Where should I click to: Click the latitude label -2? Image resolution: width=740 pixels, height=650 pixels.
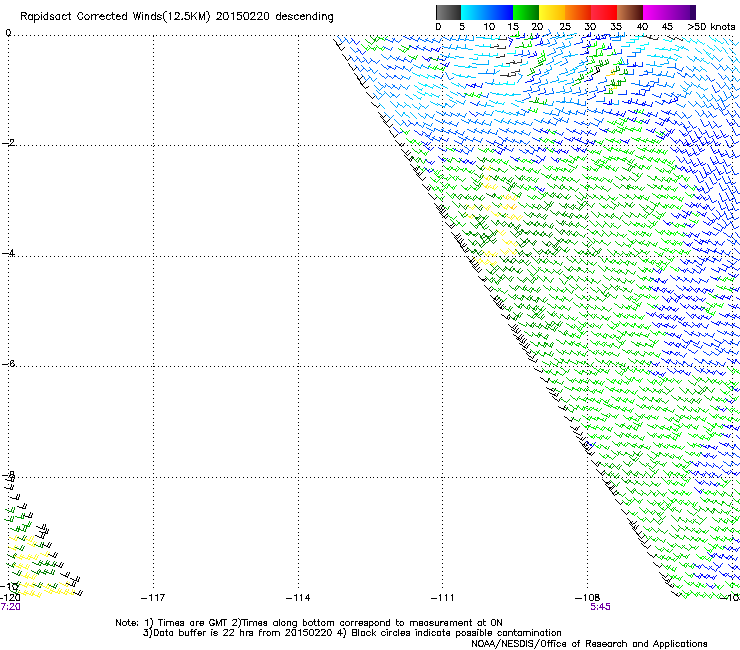pos(8,143)
